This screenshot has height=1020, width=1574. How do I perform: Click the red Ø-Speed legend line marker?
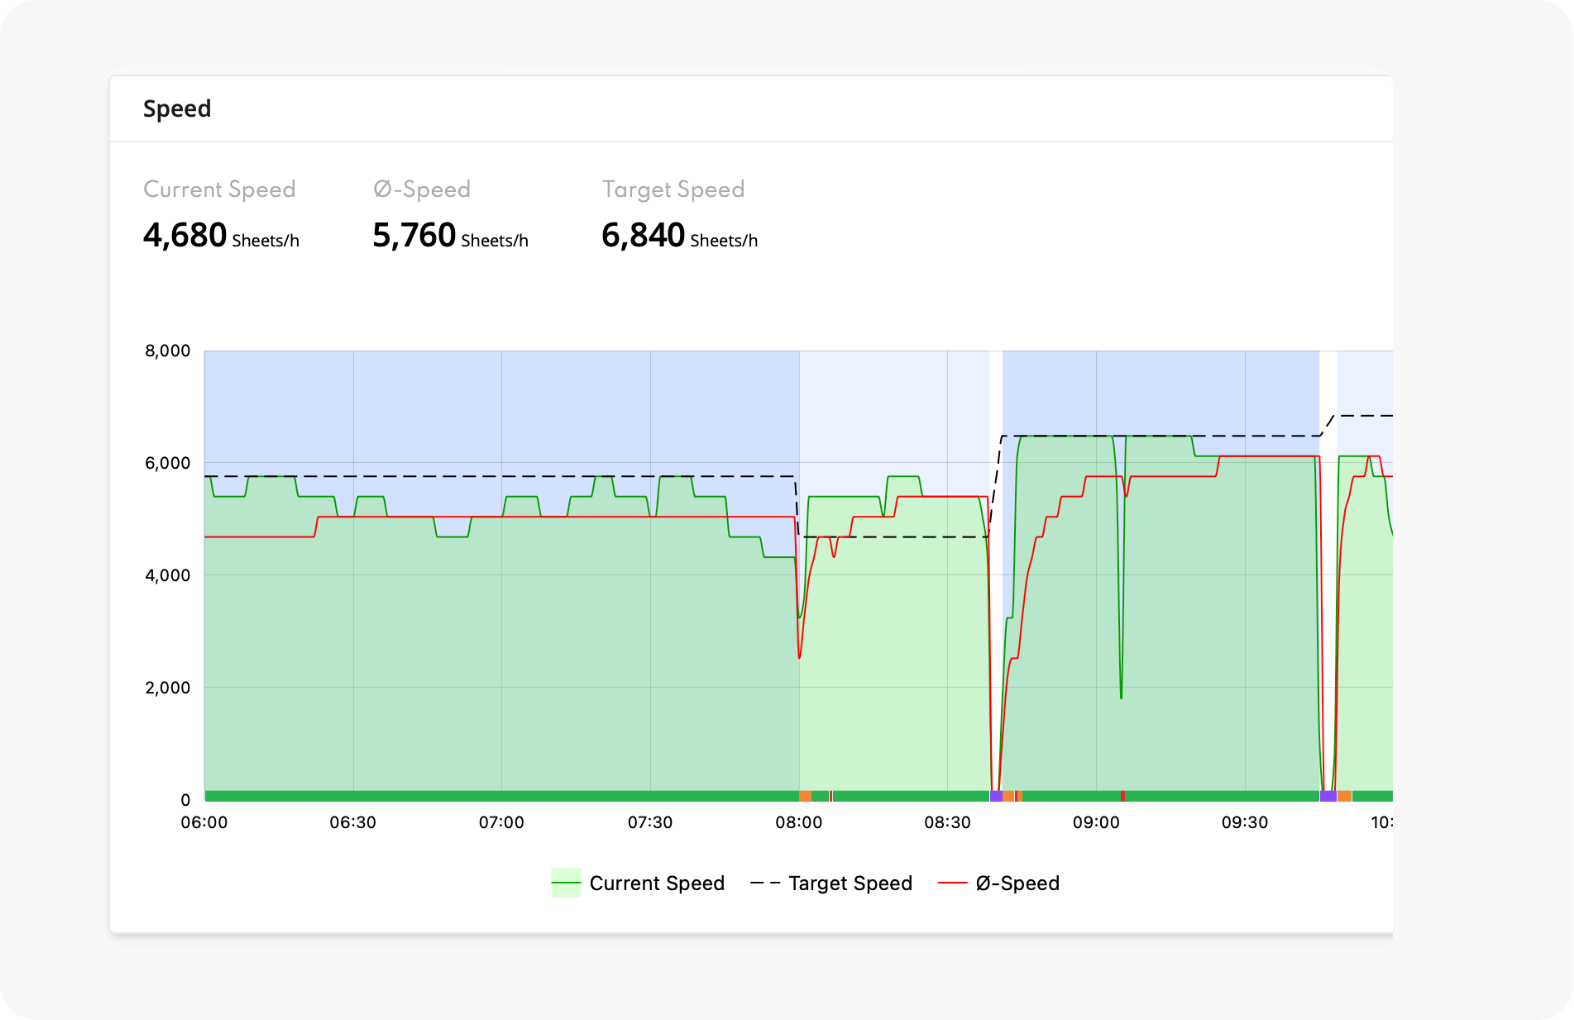pyautogui.click(x=952, y=883)
